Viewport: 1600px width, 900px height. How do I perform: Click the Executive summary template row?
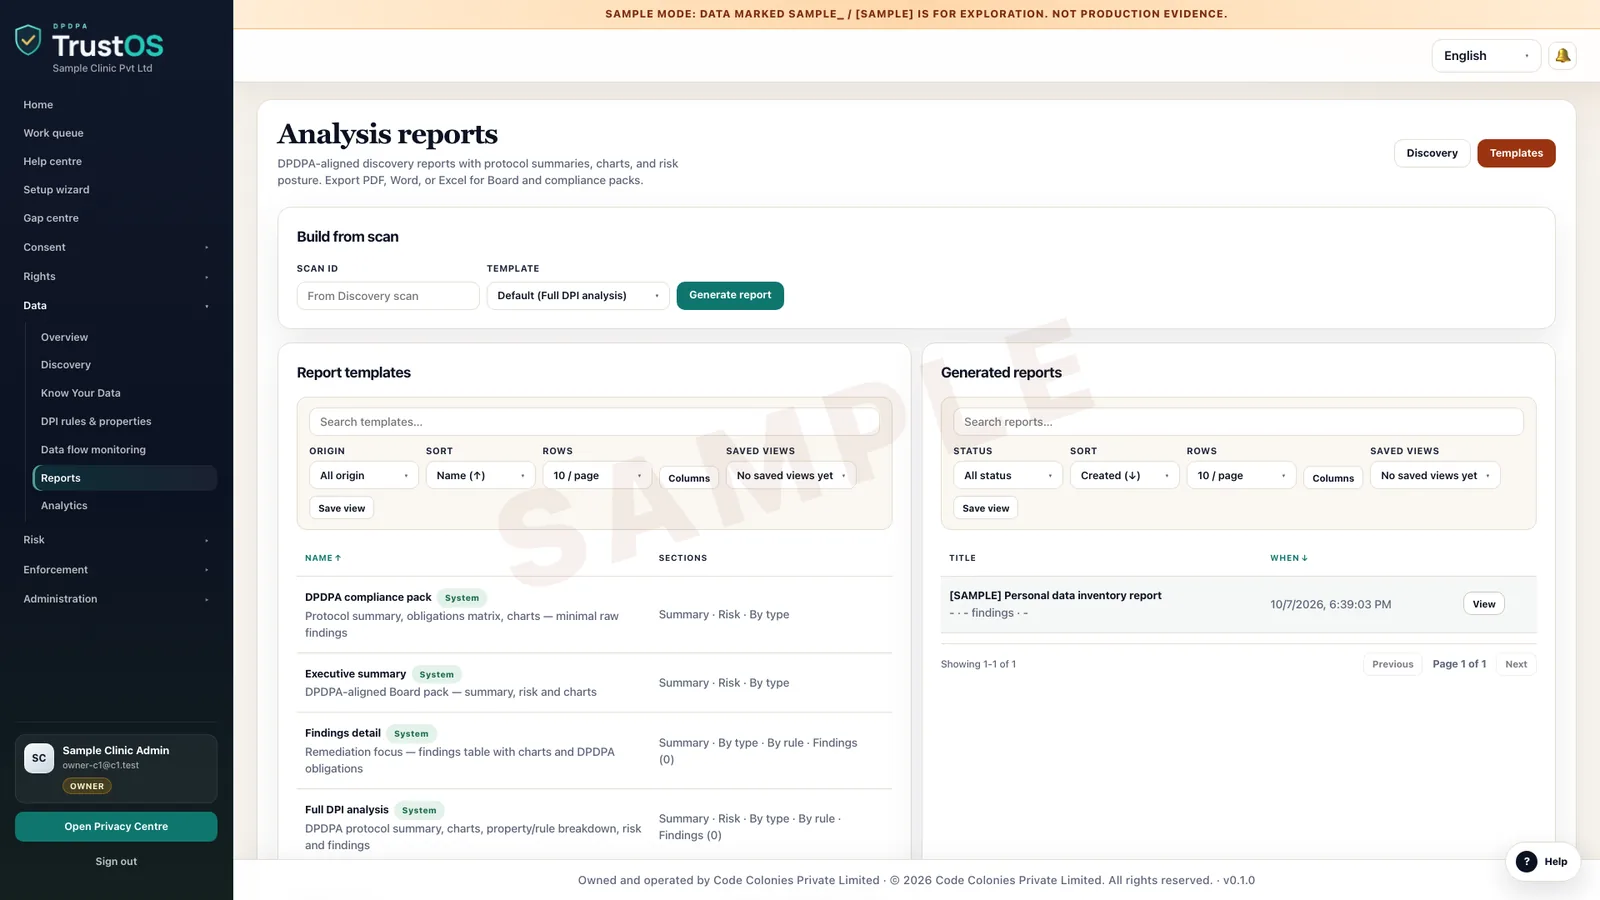click(x=594, y=683)
